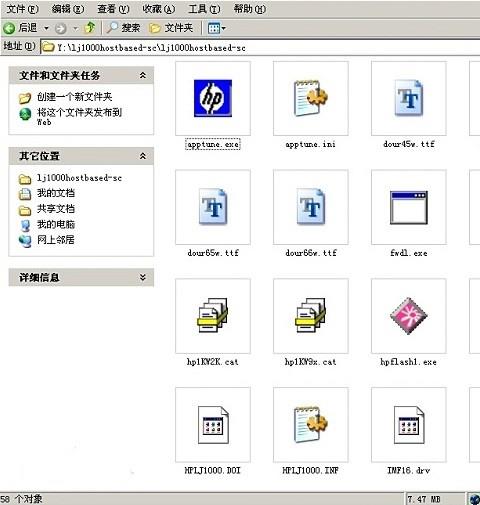
Task: Click the 网上邻居 network icon
Action: coord(25,241)
